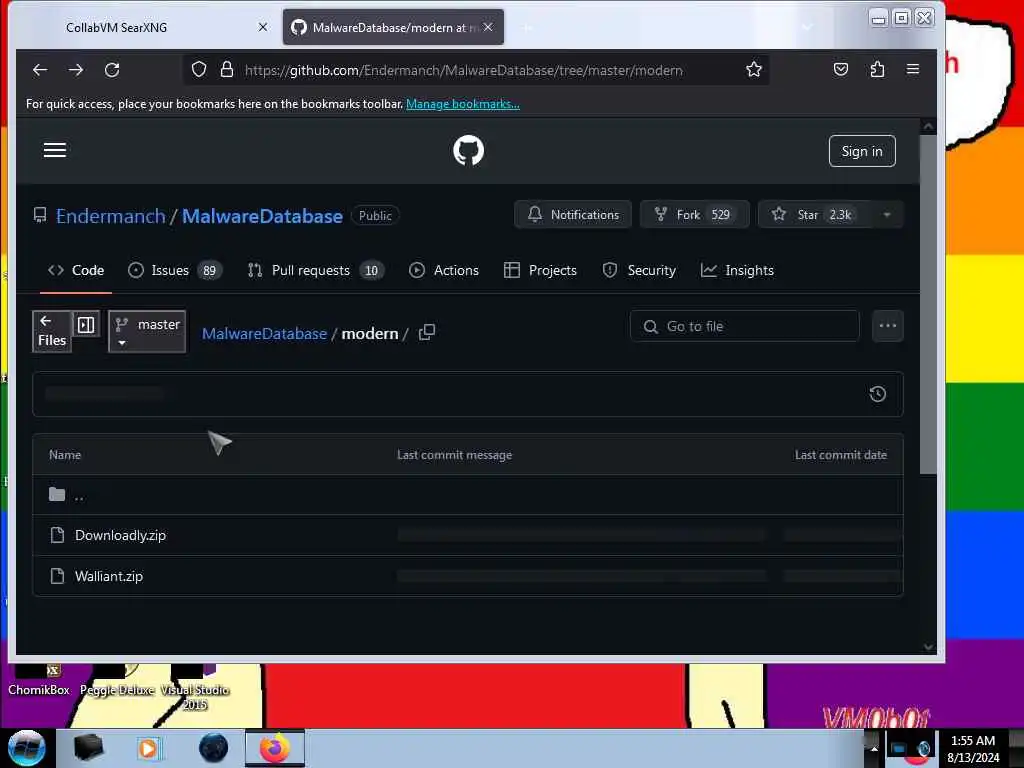Open the more options ellipsis button

pos(888,326)
